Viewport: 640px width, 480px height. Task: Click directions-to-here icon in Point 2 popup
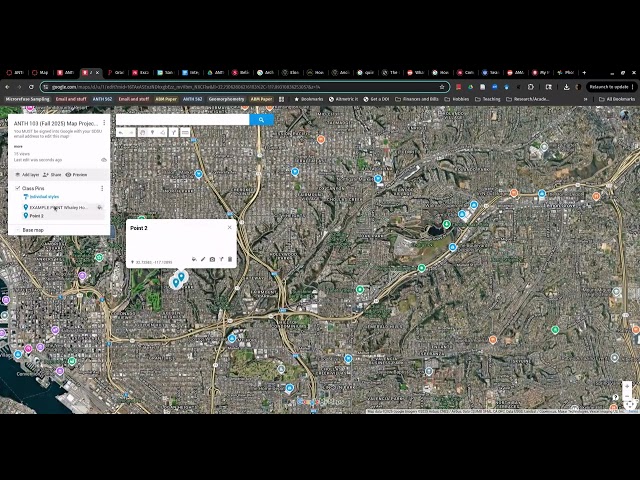(x=221, y=259)
